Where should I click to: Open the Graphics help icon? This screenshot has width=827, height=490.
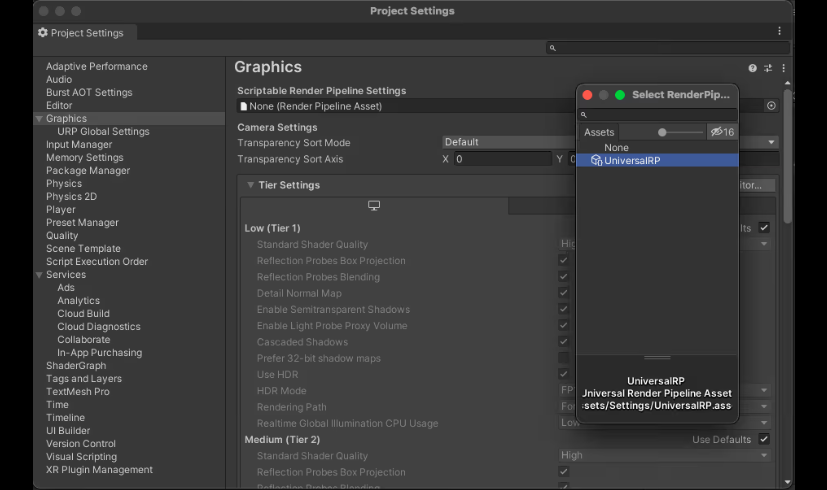pos(753,68)
